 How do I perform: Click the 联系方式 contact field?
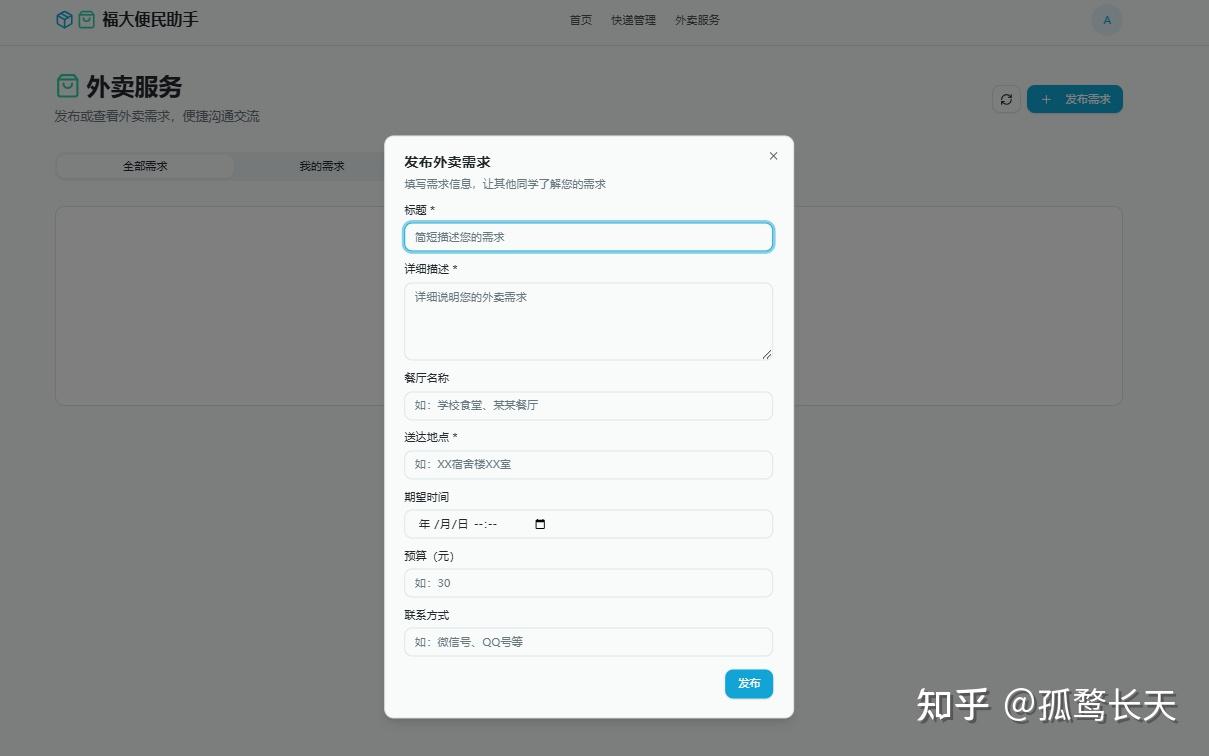[x=588, y=641]
